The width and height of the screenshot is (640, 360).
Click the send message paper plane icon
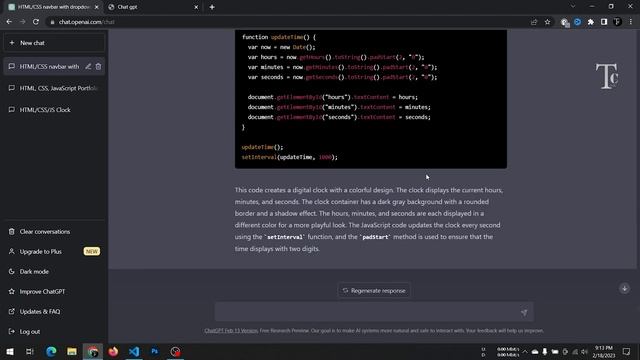(524, 313)
